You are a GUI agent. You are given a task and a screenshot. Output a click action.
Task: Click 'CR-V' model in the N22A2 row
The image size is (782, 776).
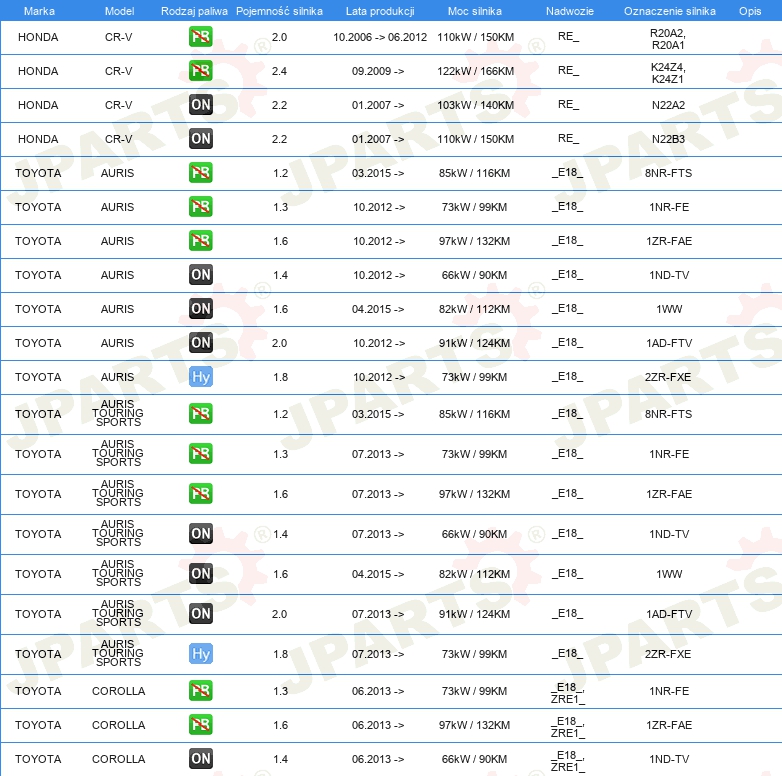(x=118, y=105)
